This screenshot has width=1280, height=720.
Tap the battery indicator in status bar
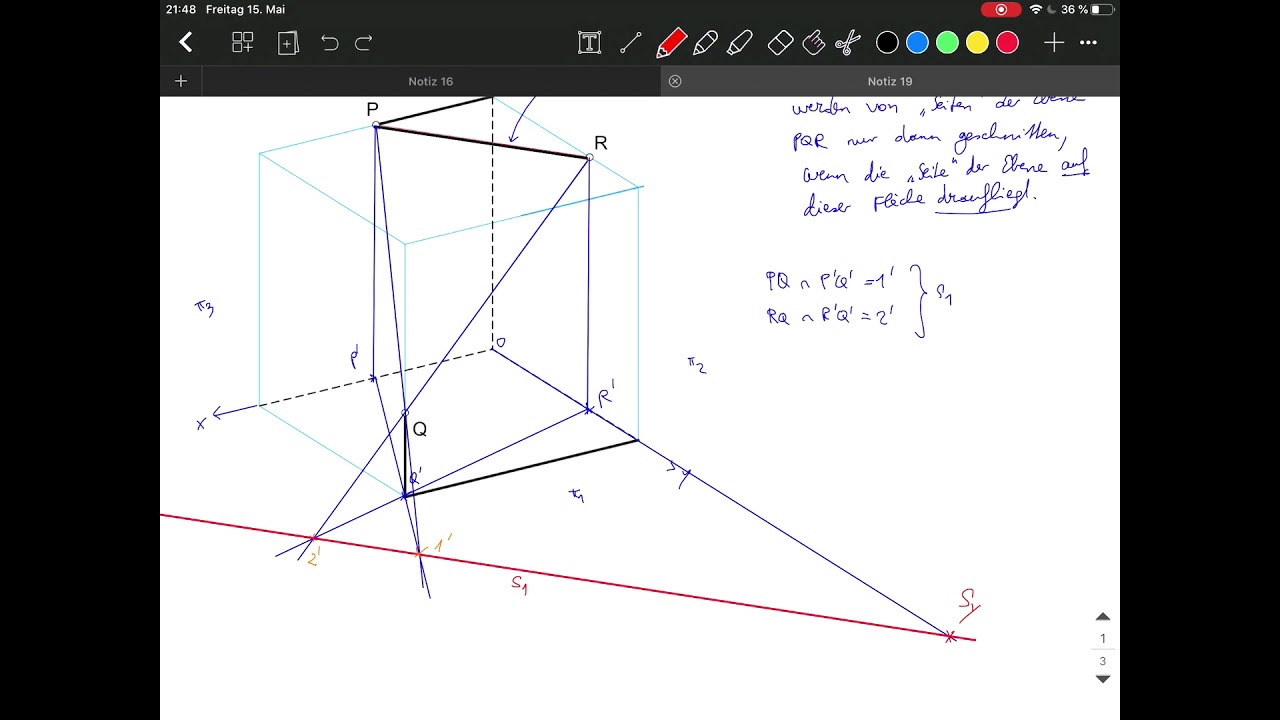click(1102, 9)
